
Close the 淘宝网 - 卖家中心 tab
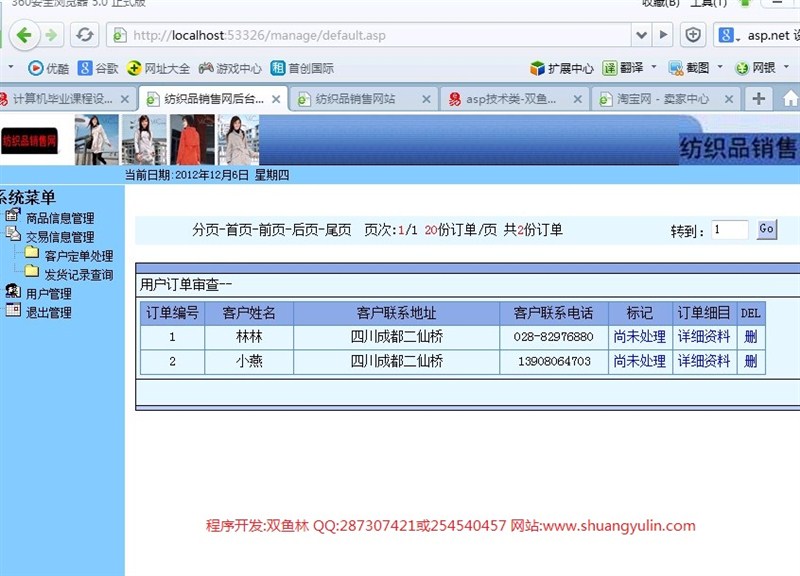pyautogui.click(x=730, y=99)
